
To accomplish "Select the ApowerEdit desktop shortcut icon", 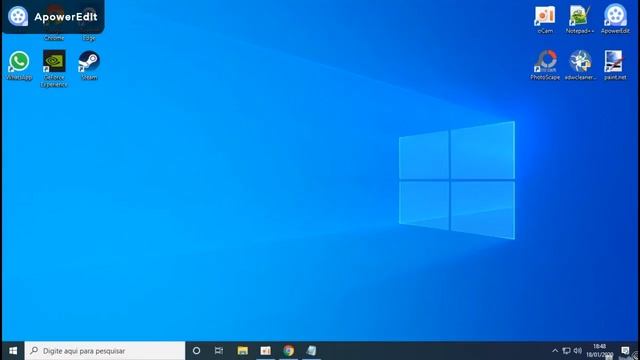I will [x=615, y=19].
